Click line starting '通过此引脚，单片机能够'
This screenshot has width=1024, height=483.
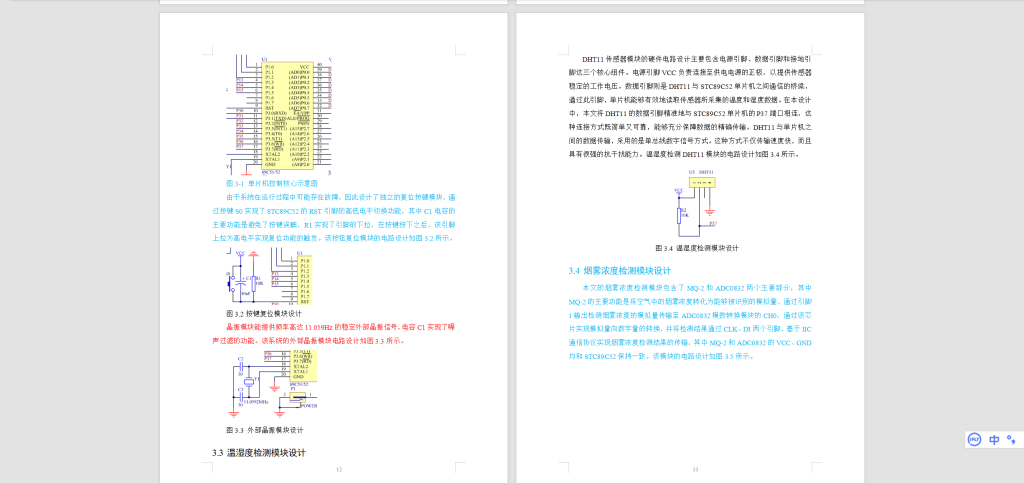point(690,100)
